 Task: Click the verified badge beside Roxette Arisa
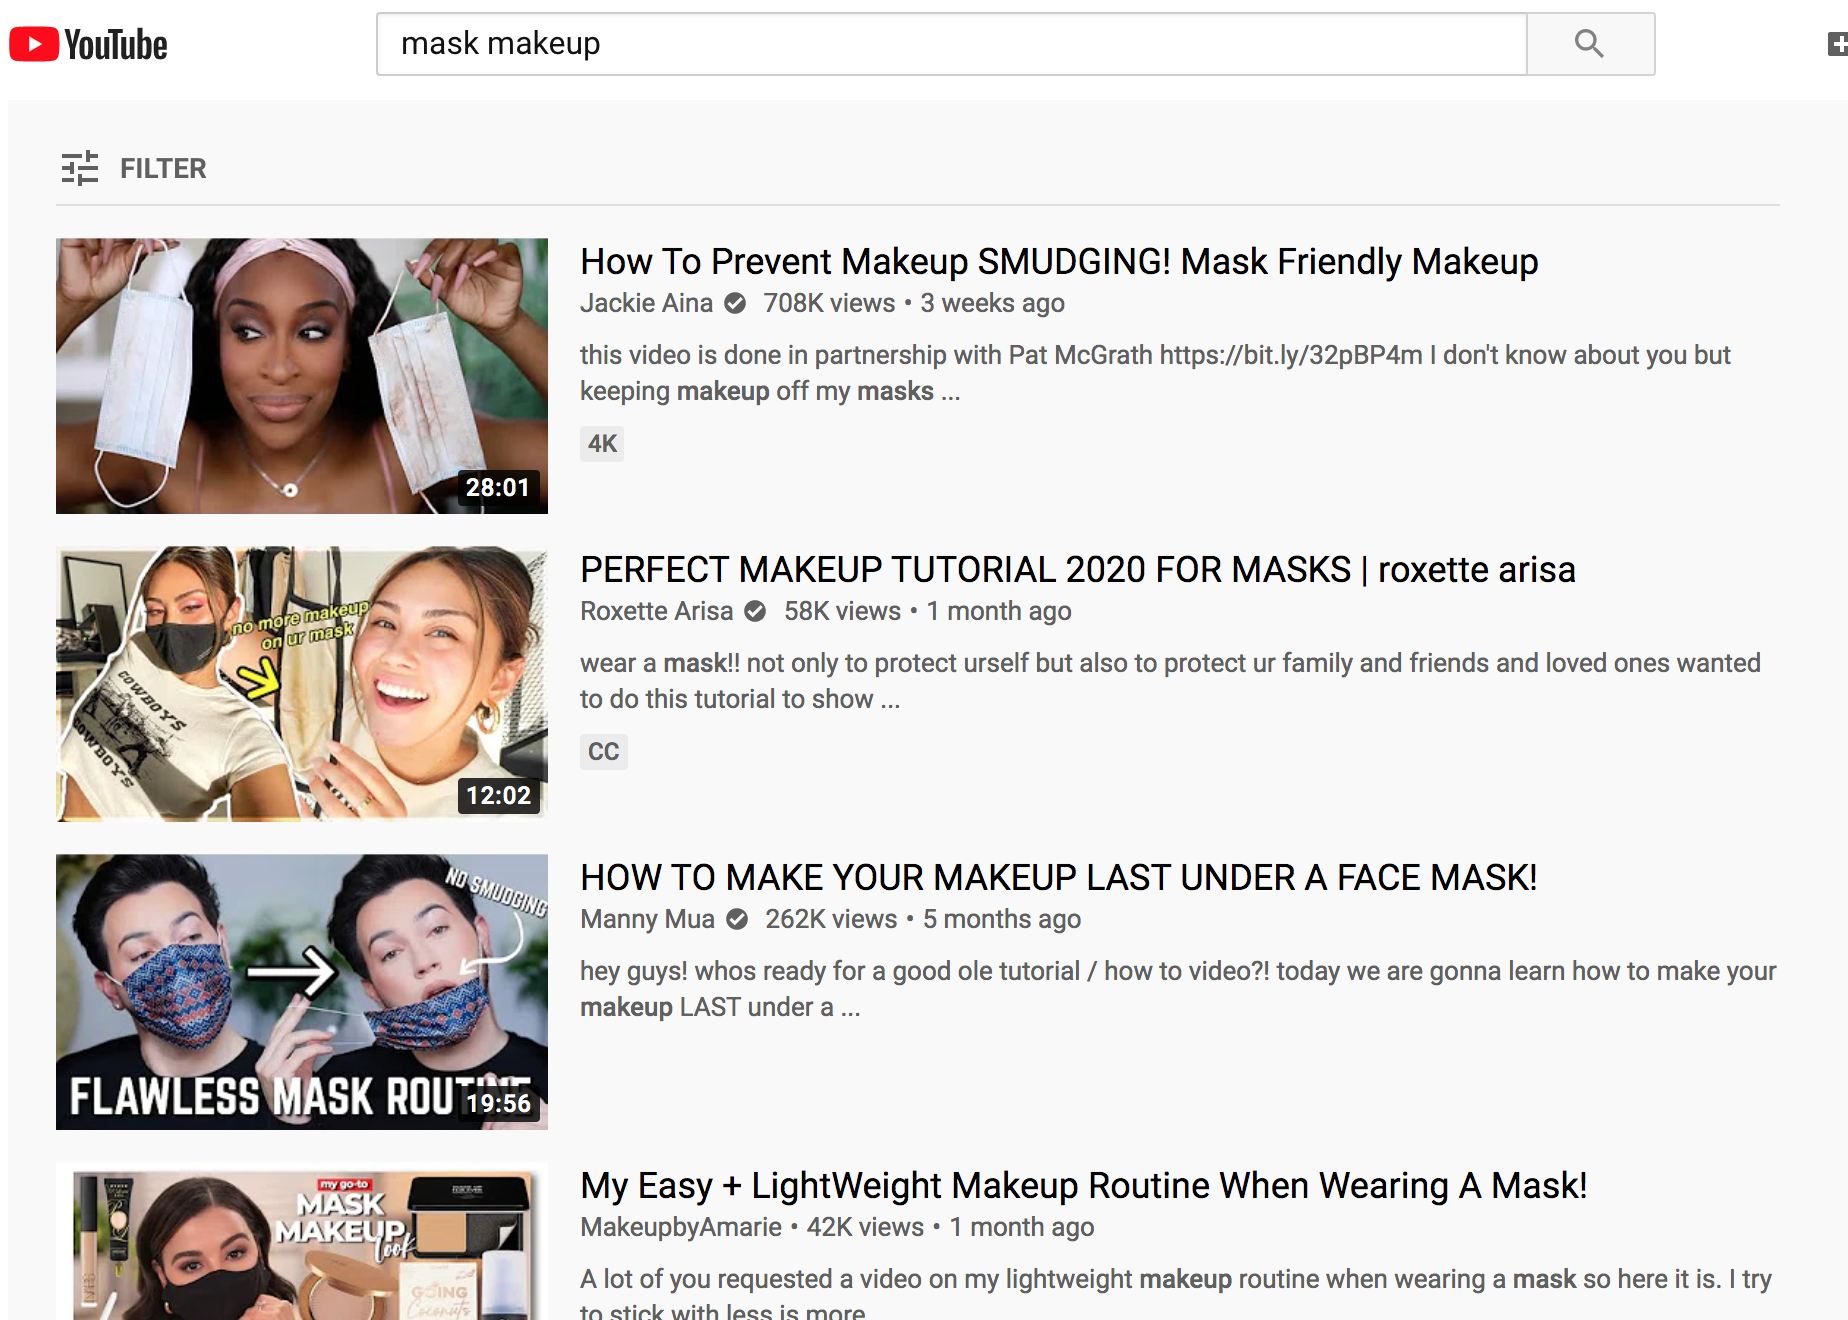[756, 611]
